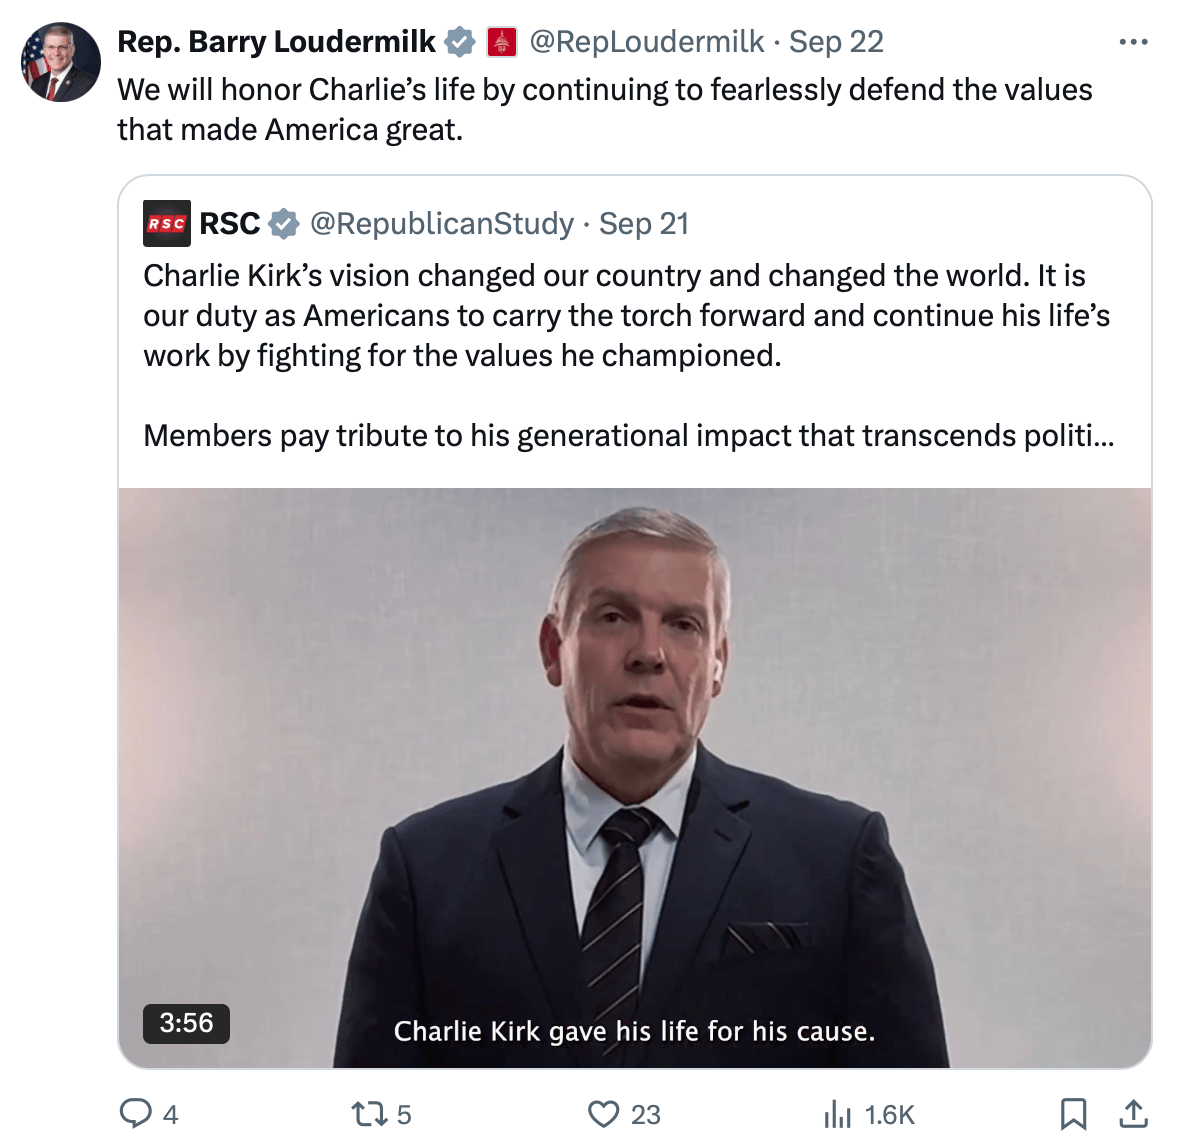This screenshot has height=1142, width=1178.
Task: Click the red Capitol affiliation badge
Action: [502, 42]
